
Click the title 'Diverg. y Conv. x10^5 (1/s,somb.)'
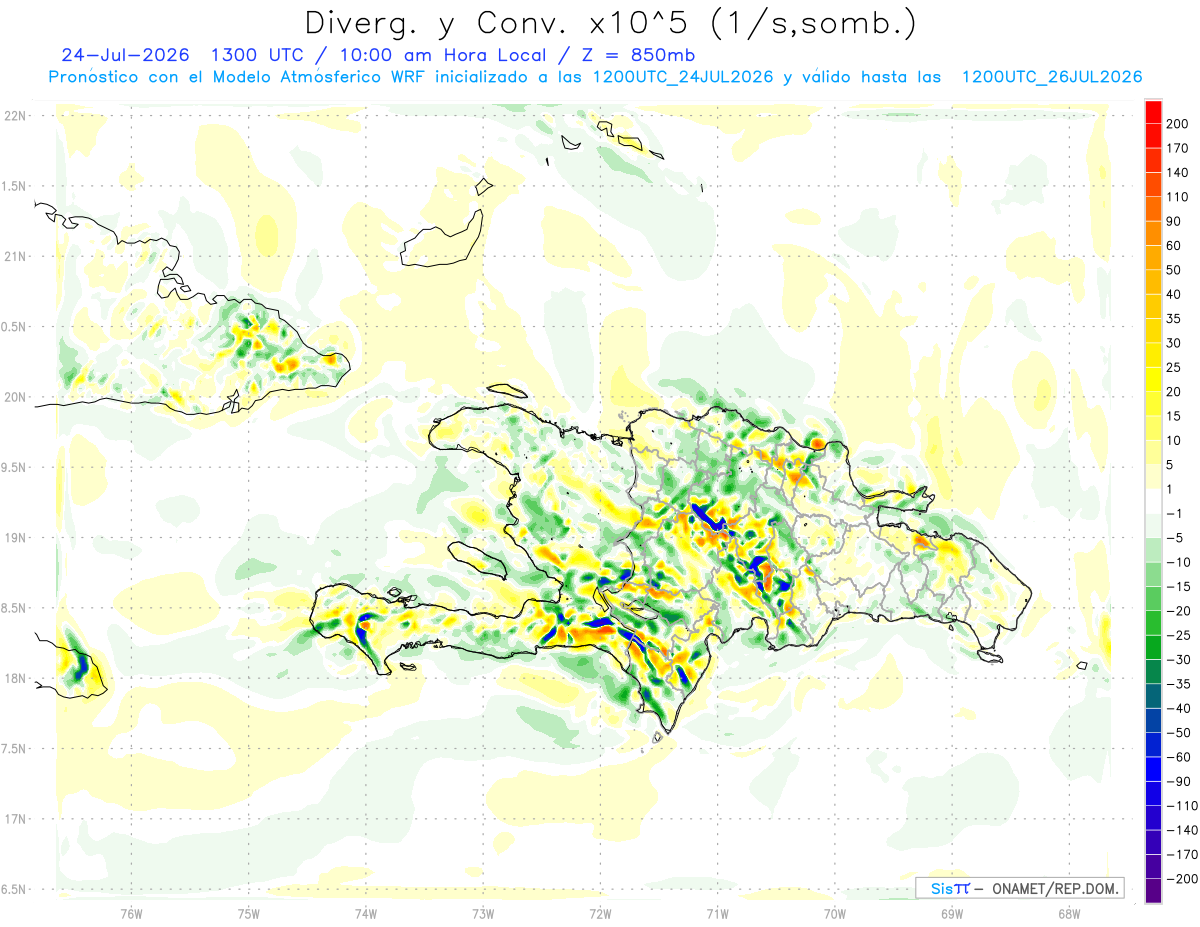610,23
